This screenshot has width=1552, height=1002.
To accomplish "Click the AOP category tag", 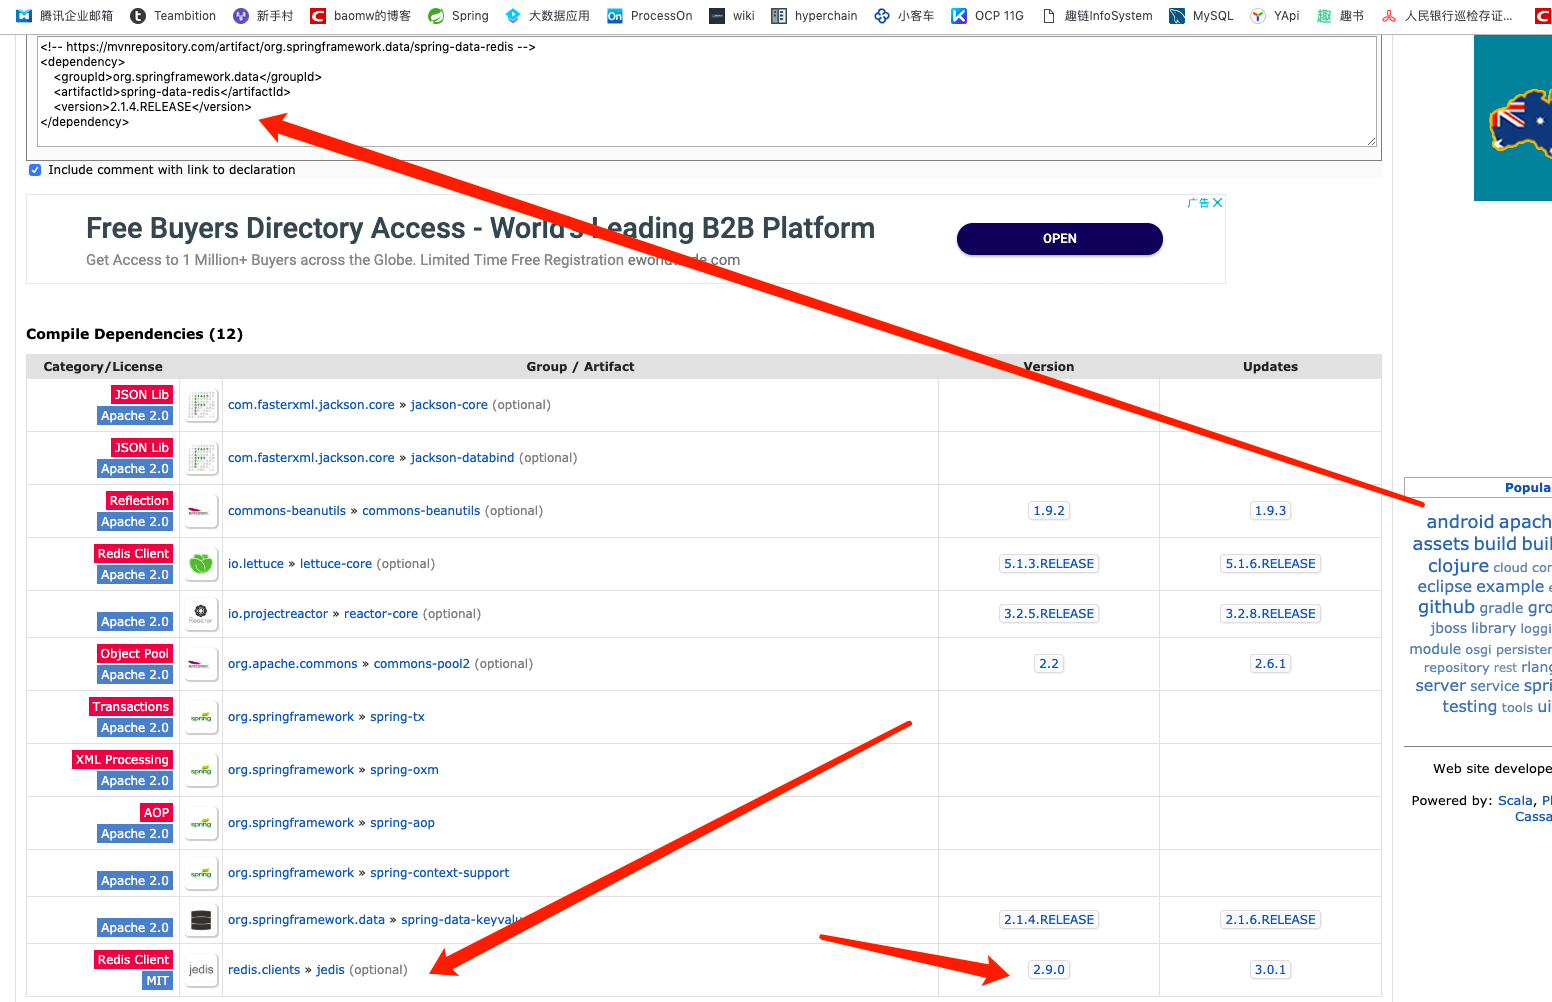I will [156, 813].
